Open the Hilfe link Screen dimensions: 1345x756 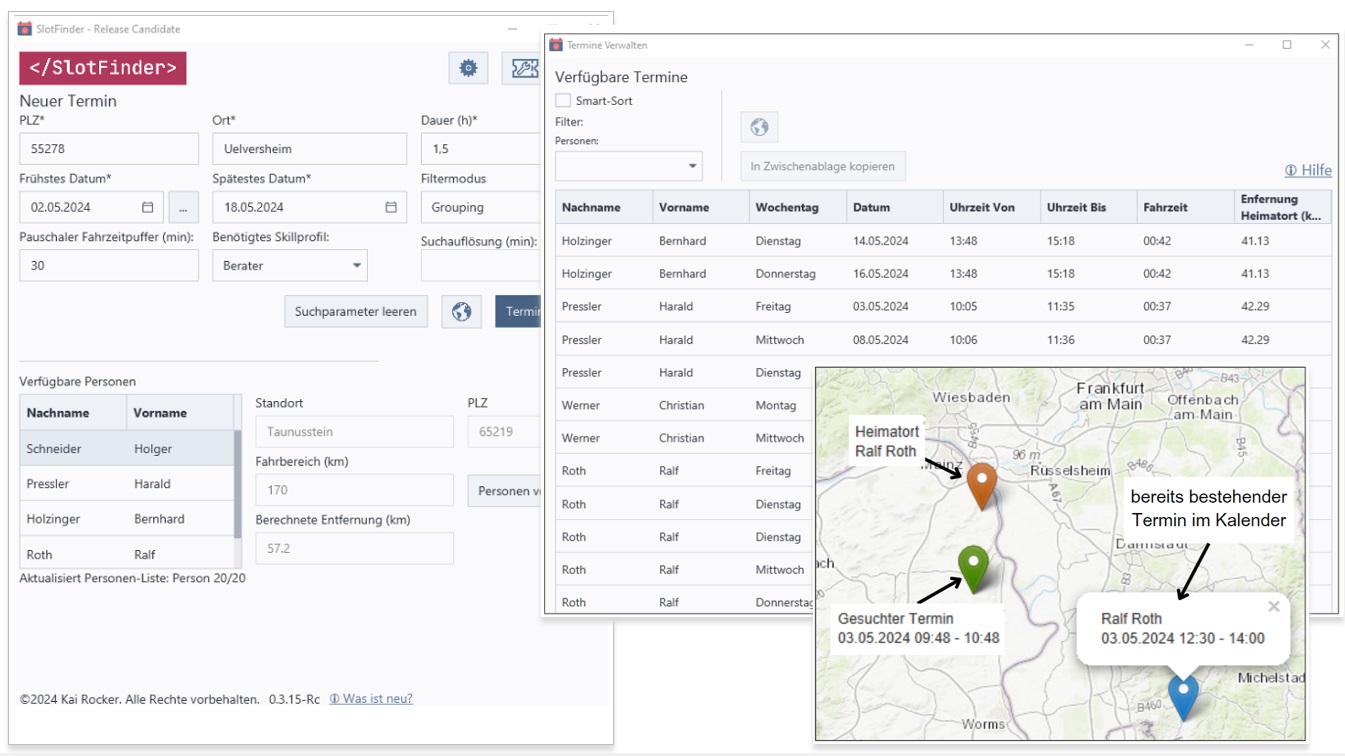click(1308, 170)
